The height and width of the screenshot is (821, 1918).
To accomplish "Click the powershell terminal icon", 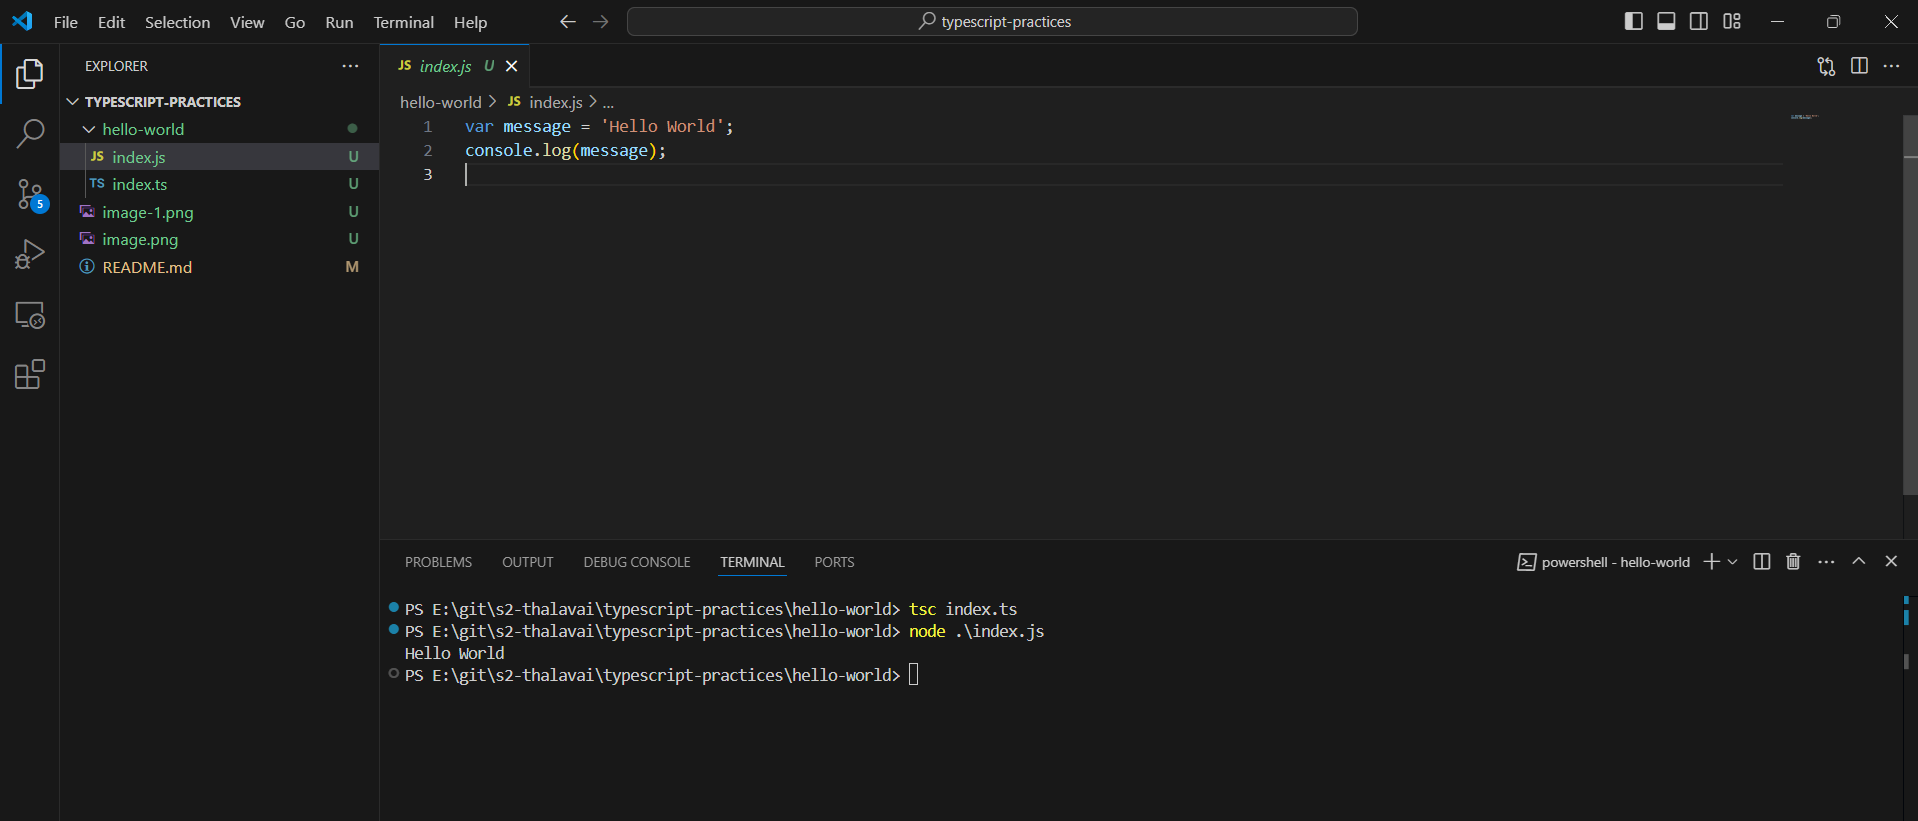I will [1526, 562].
